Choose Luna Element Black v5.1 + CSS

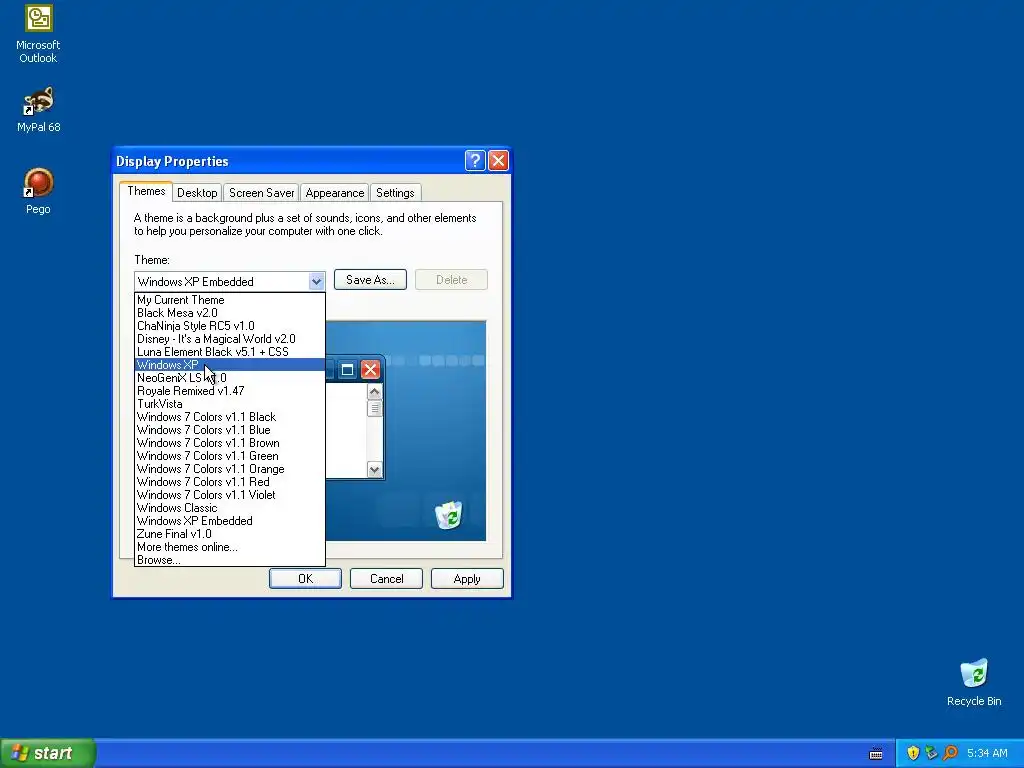pos(230,352)
